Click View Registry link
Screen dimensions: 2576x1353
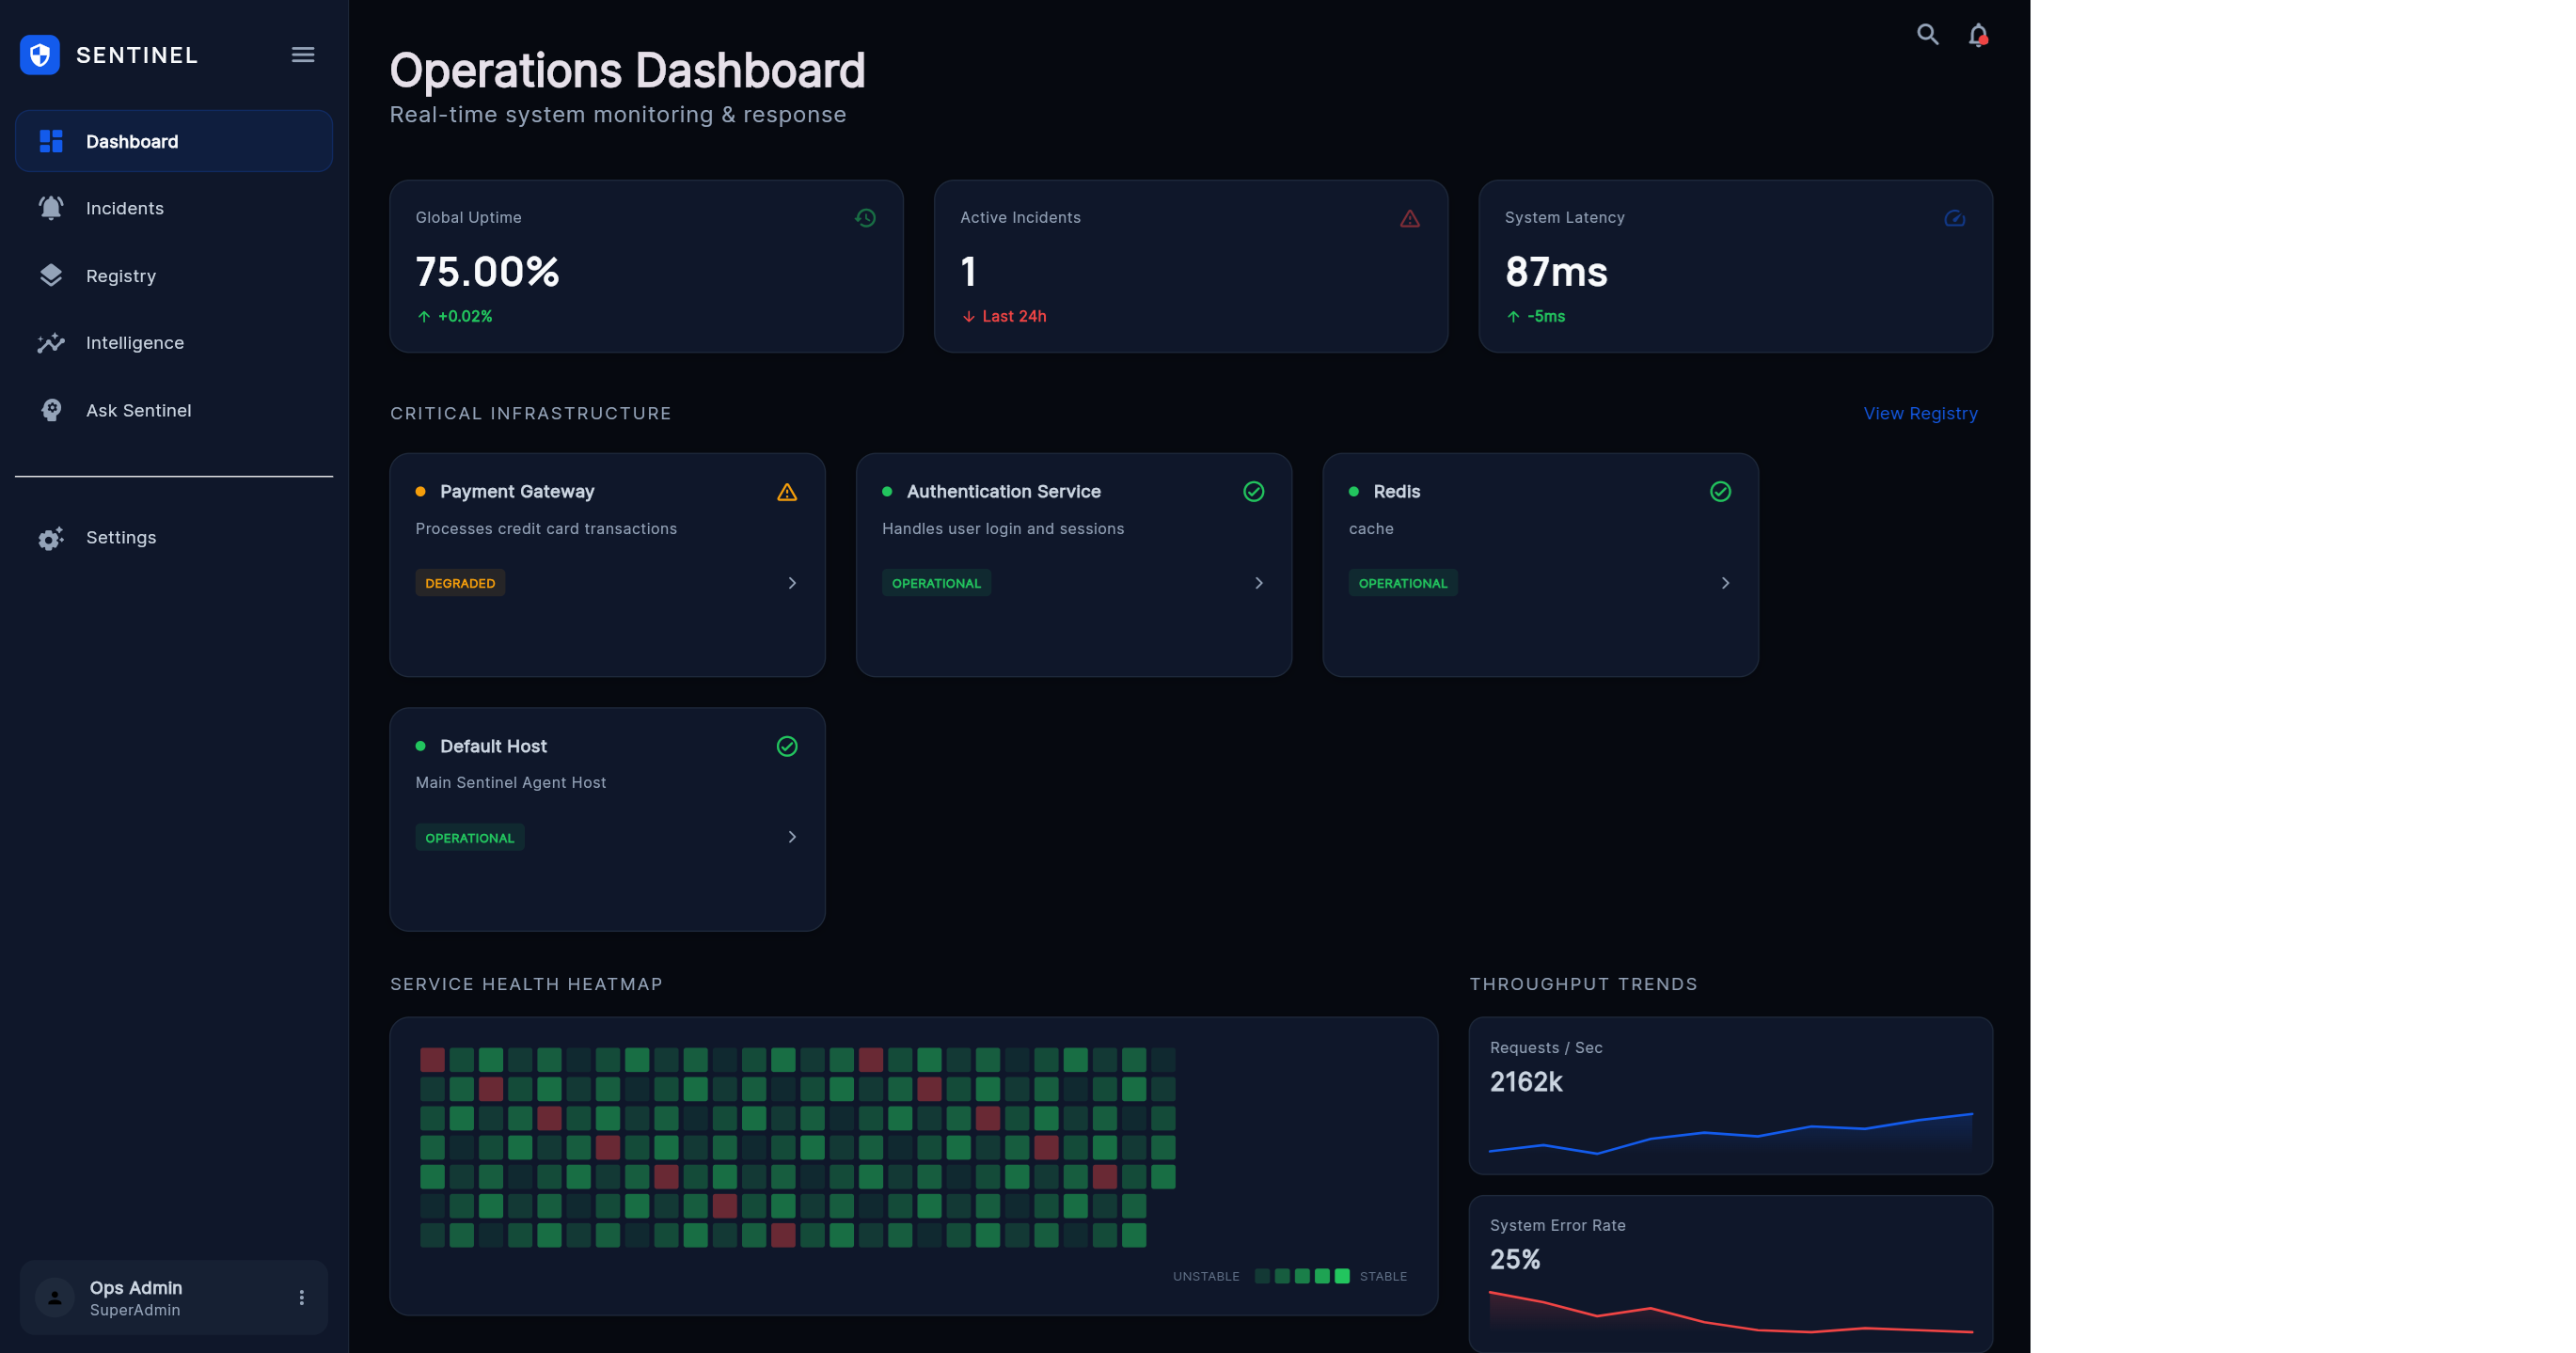1920,413
